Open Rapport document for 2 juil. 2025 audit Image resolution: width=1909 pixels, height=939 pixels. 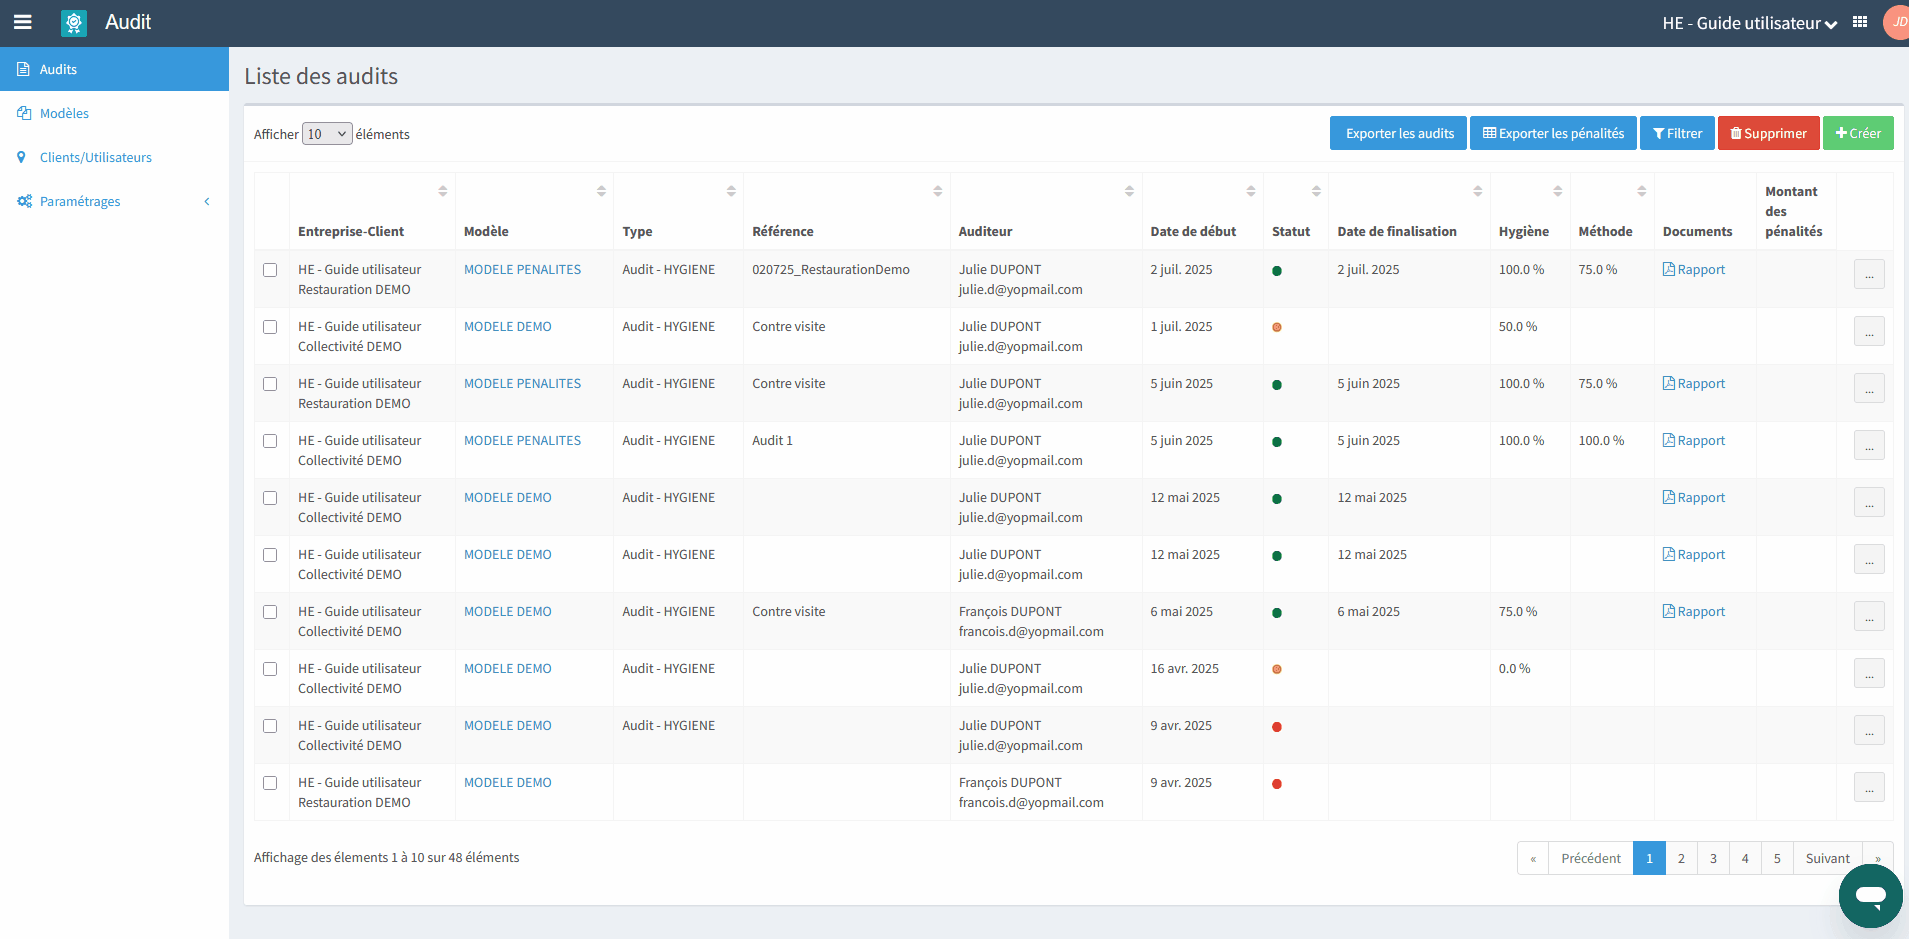tap(1694, 270)
